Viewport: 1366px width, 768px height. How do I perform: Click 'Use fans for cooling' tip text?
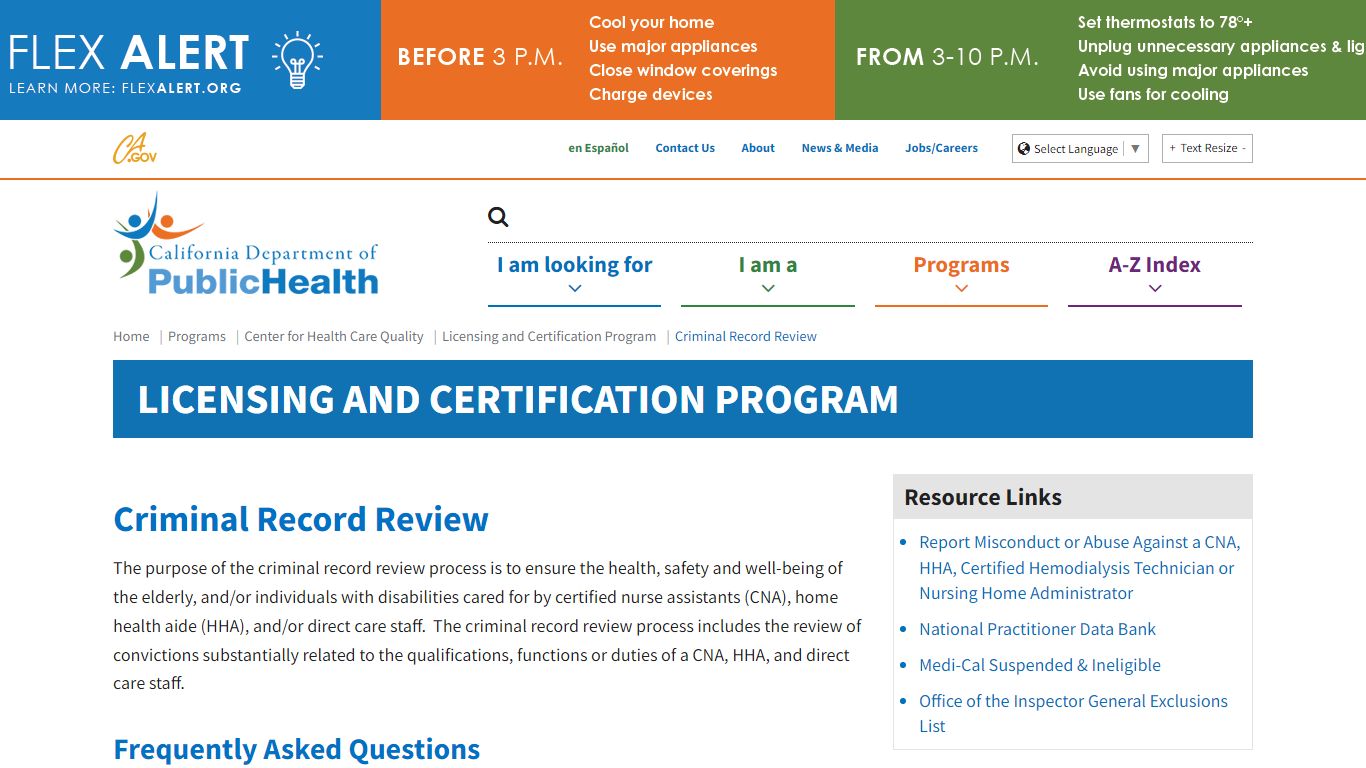pyautogui.click(x=1153, y=94)
